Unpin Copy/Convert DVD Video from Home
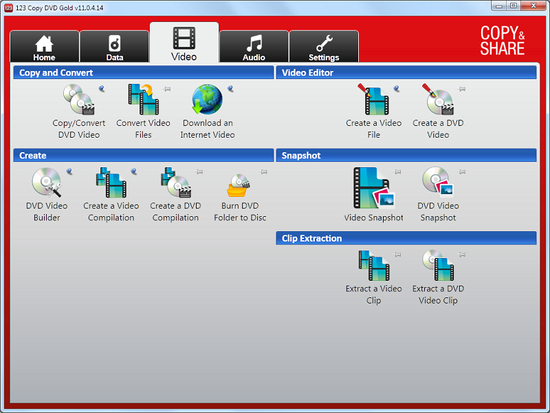The width and height of the screenshot is (550, 413). (102, 89)
